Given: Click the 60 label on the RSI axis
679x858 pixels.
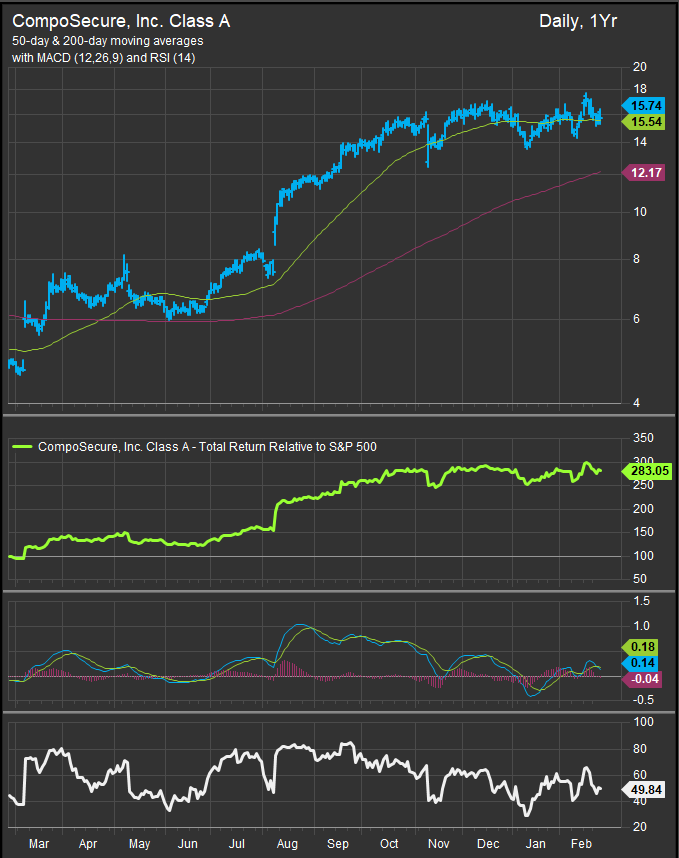Looking at the screenshot, I should 640,775.
